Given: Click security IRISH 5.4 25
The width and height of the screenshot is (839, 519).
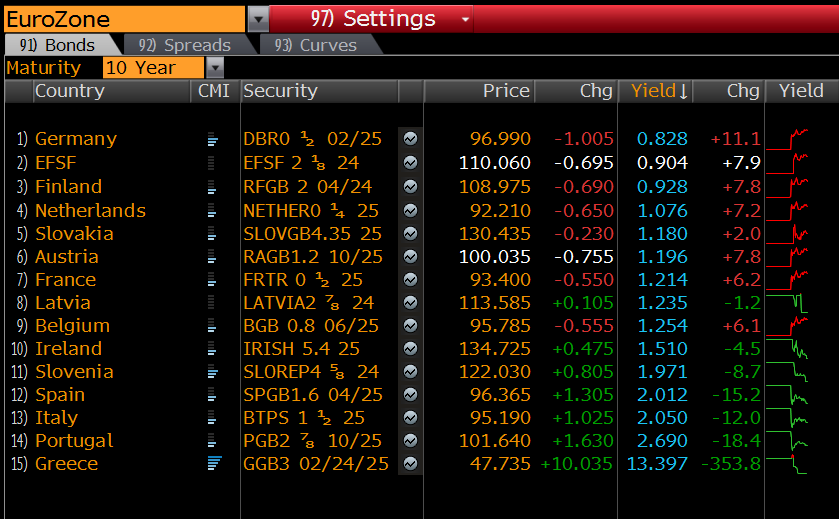Looking at the screenshot, I should pos(301,349).
